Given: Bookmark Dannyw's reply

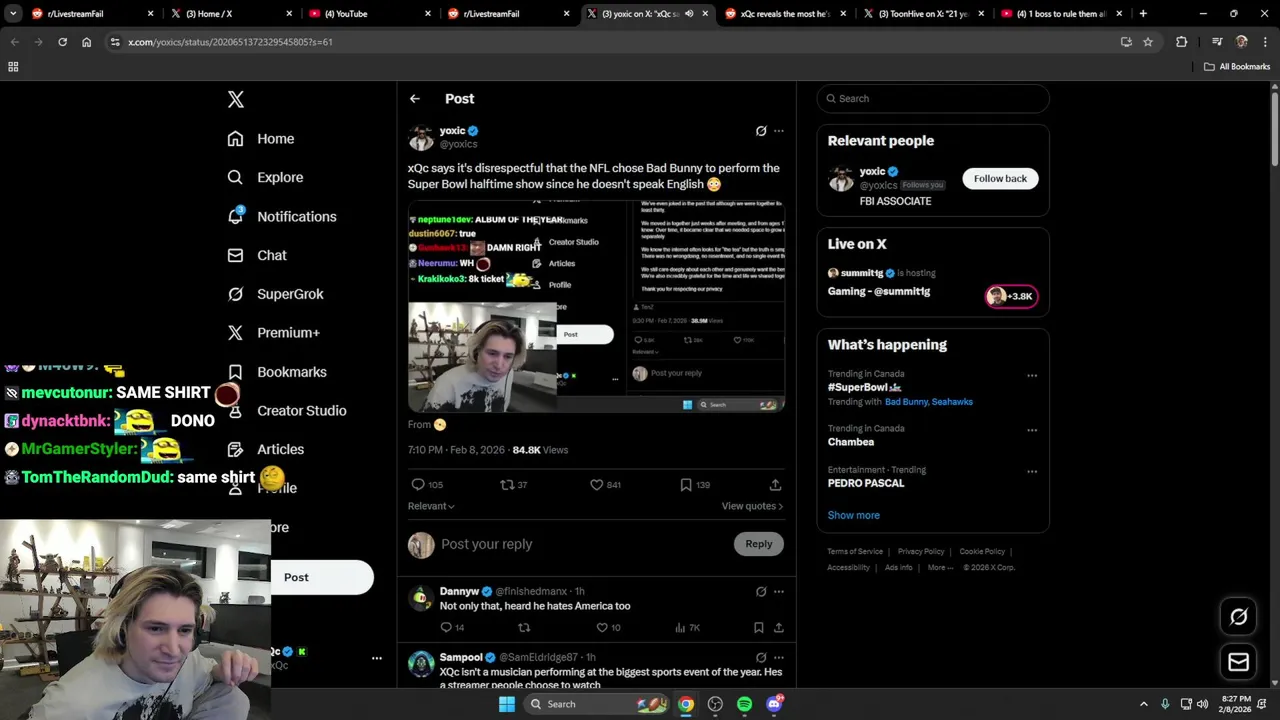Looking at the screenshot, I should (759, 627).
